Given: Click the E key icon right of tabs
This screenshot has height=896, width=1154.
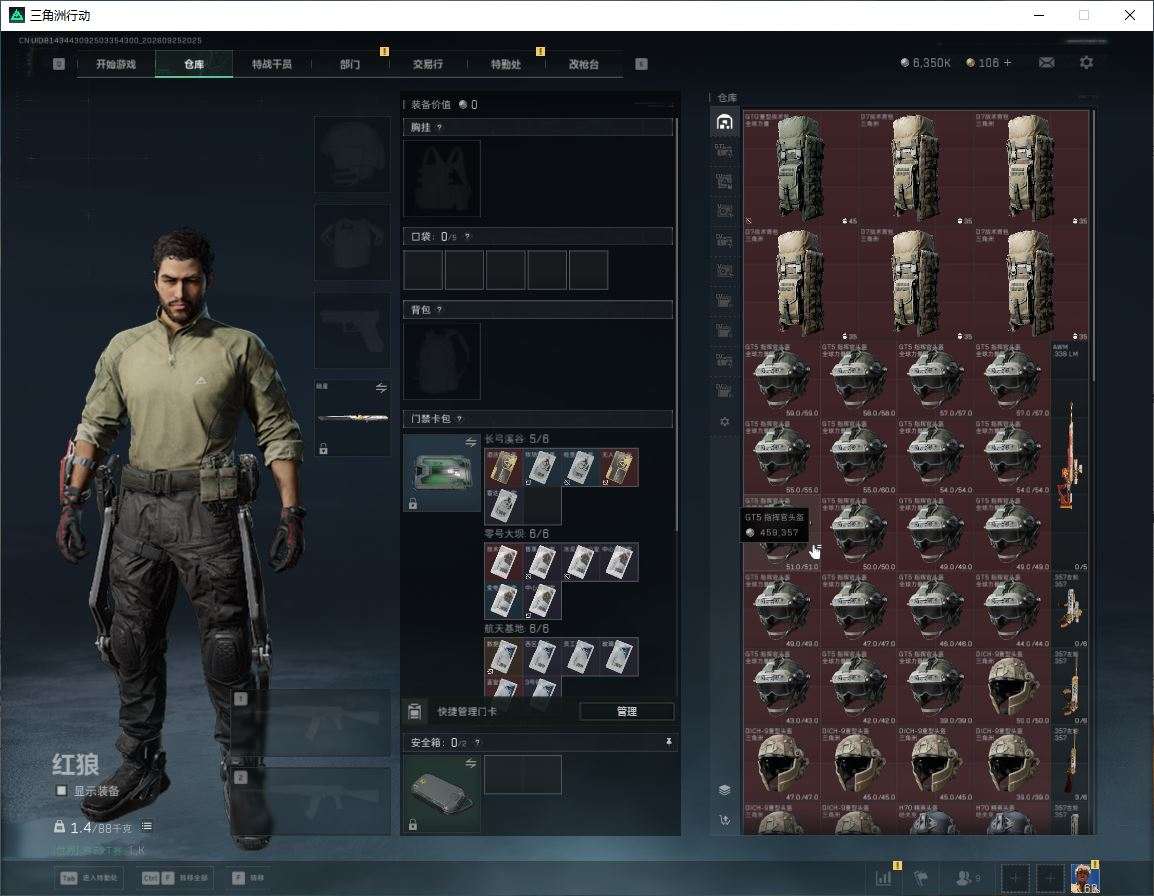Looking at the screenshot, I should tap(641, 64).
